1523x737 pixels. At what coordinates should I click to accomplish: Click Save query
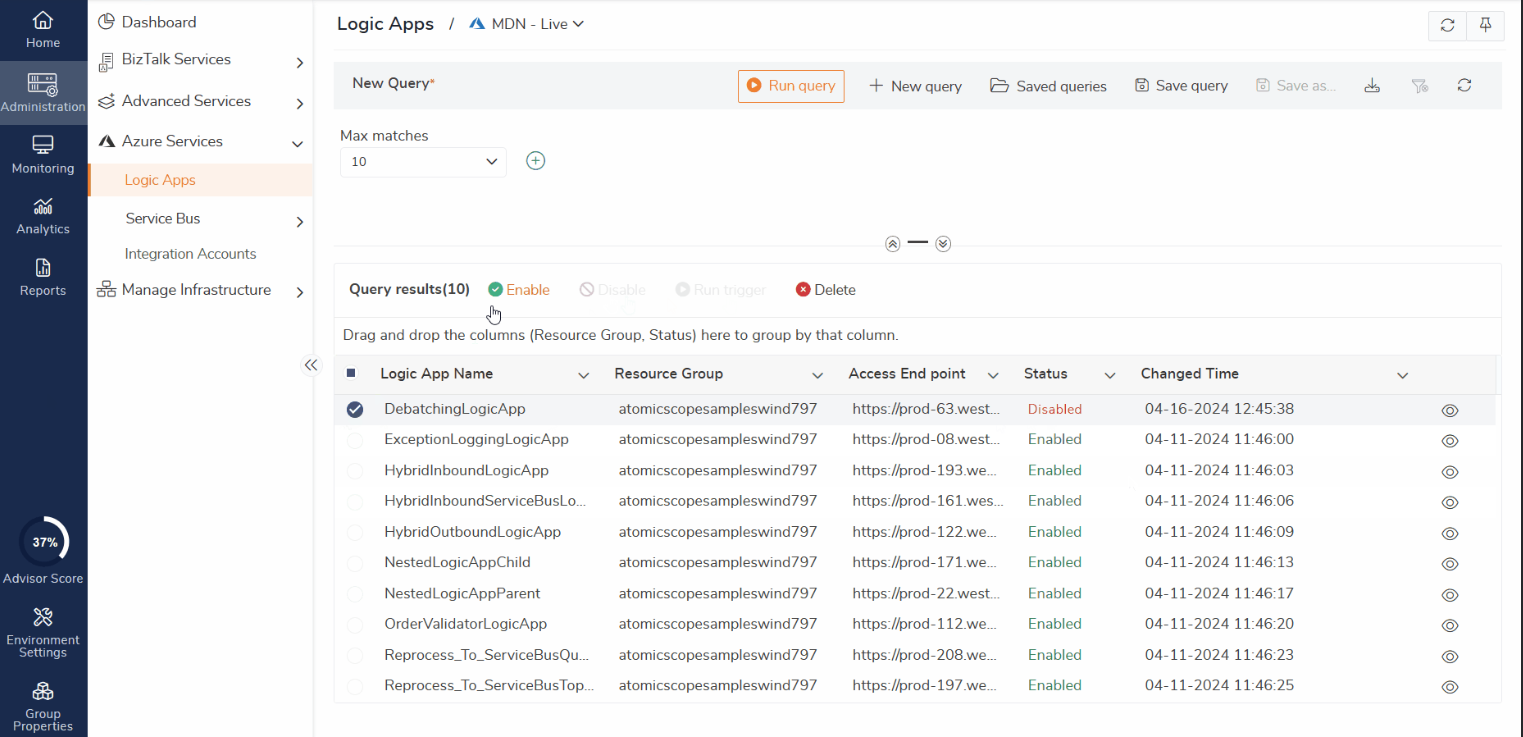1181,86
